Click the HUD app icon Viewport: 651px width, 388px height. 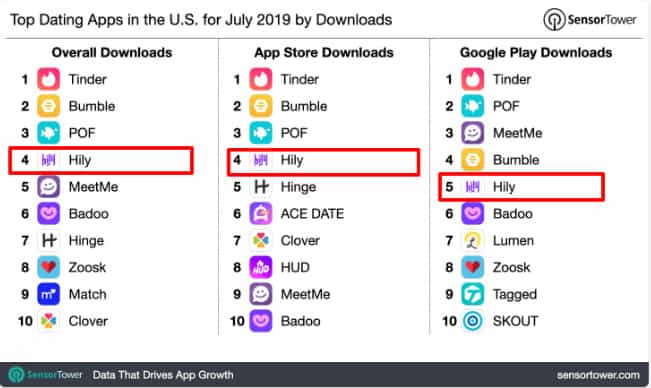[261, 267]
